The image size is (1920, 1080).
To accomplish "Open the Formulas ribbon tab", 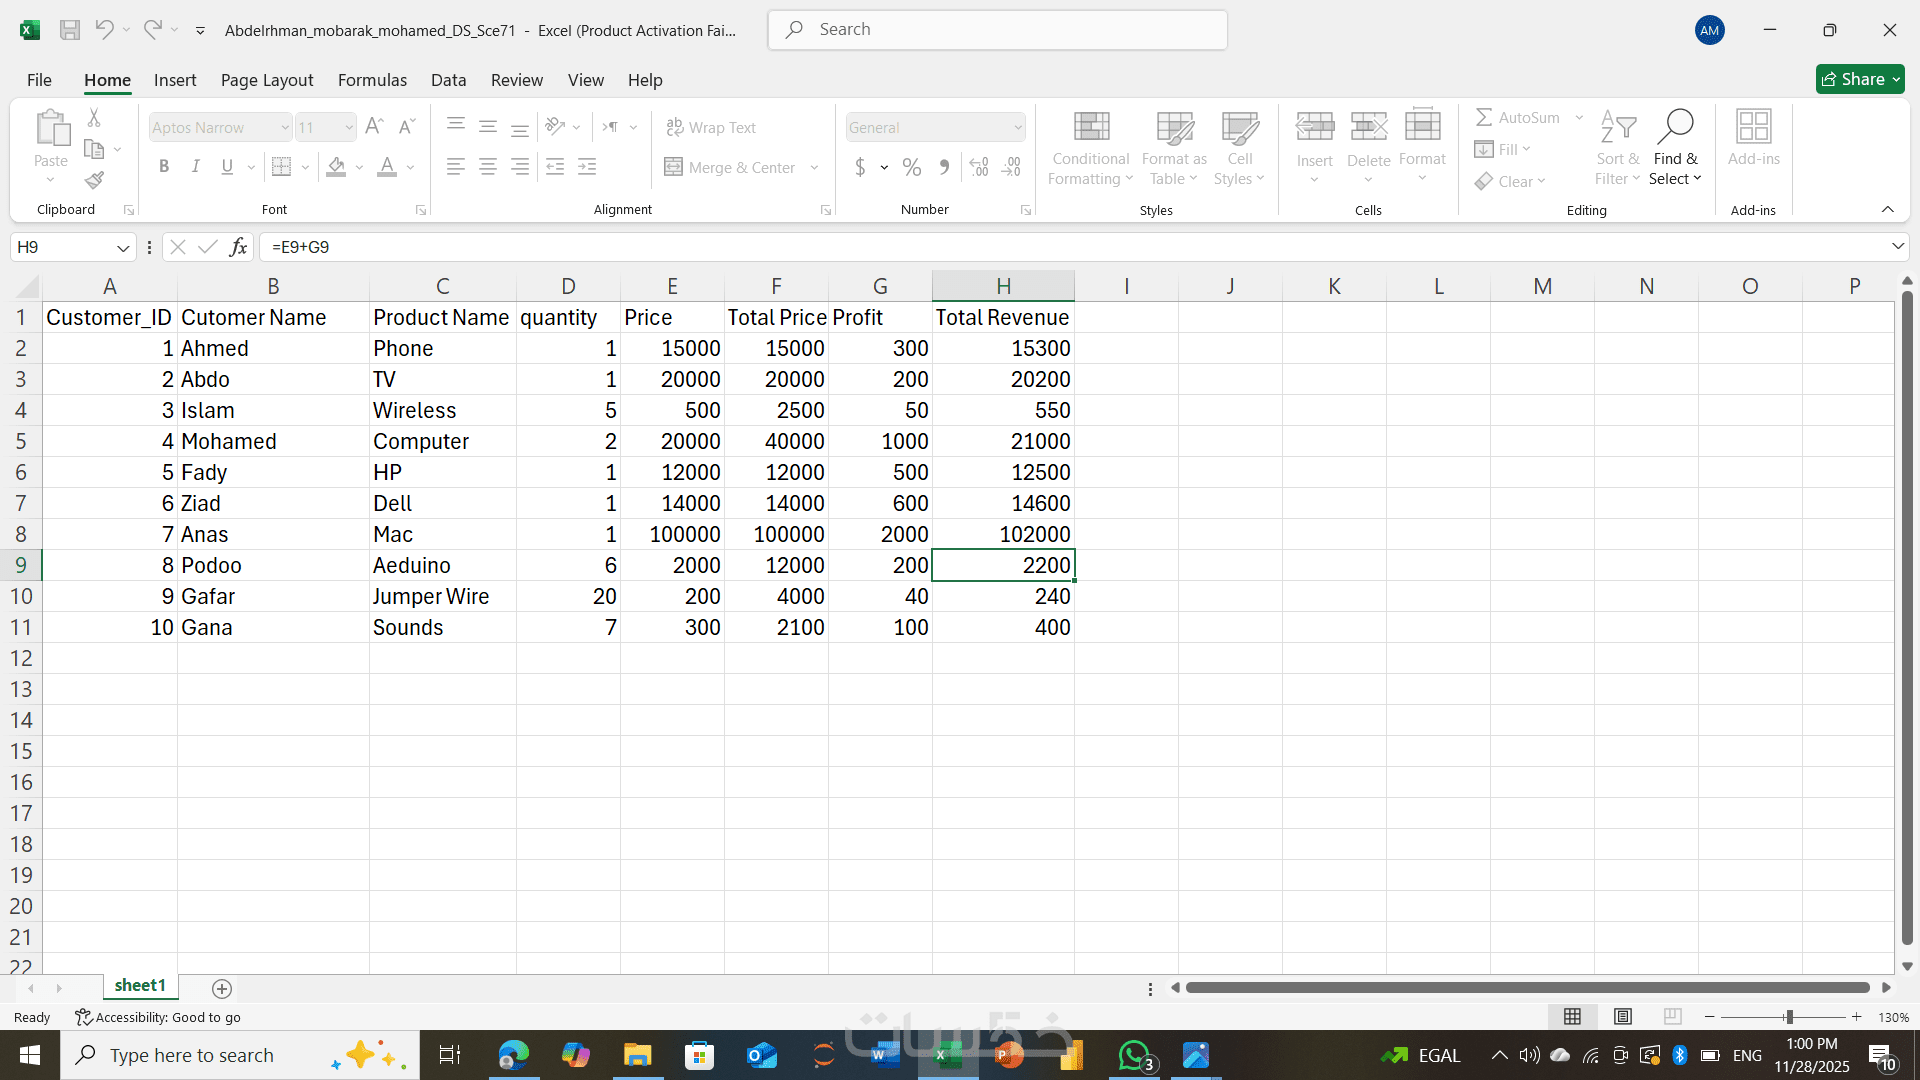I will pos(372,80).
